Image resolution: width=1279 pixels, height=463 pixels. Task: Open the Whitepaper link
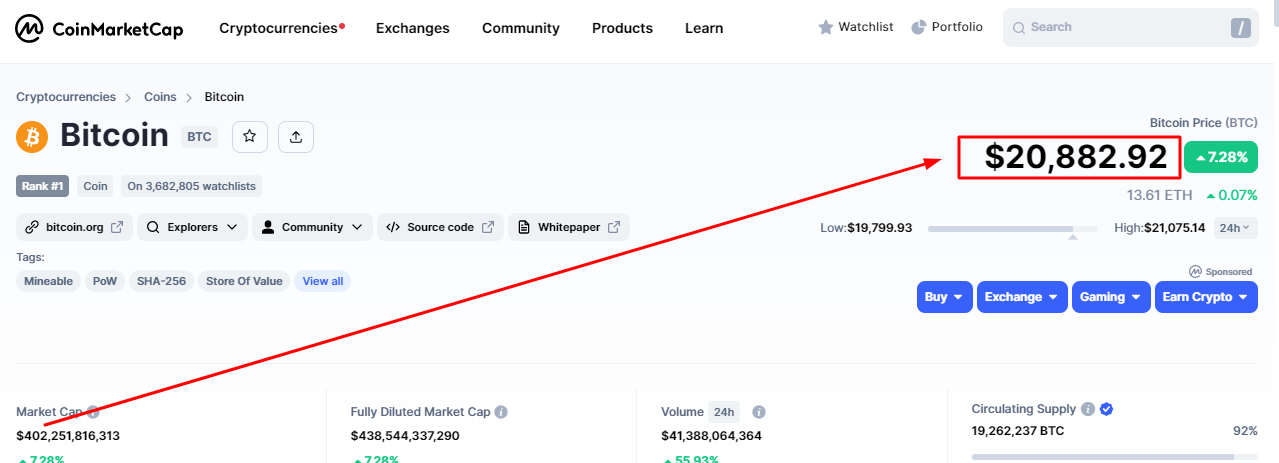[x=569, y=227]
